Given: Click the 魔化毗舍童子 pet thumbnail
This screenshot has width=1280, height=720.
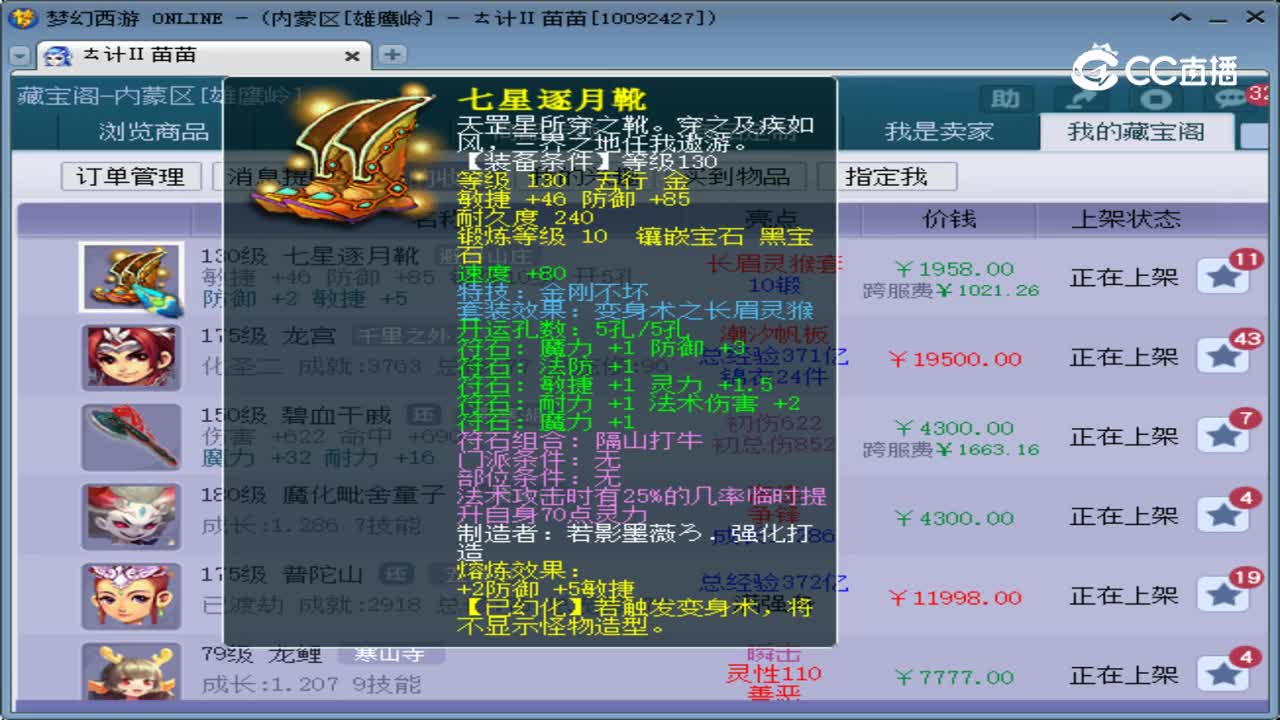Looking at the screenshot, I should pyautogui.click(x=130, y=517).
